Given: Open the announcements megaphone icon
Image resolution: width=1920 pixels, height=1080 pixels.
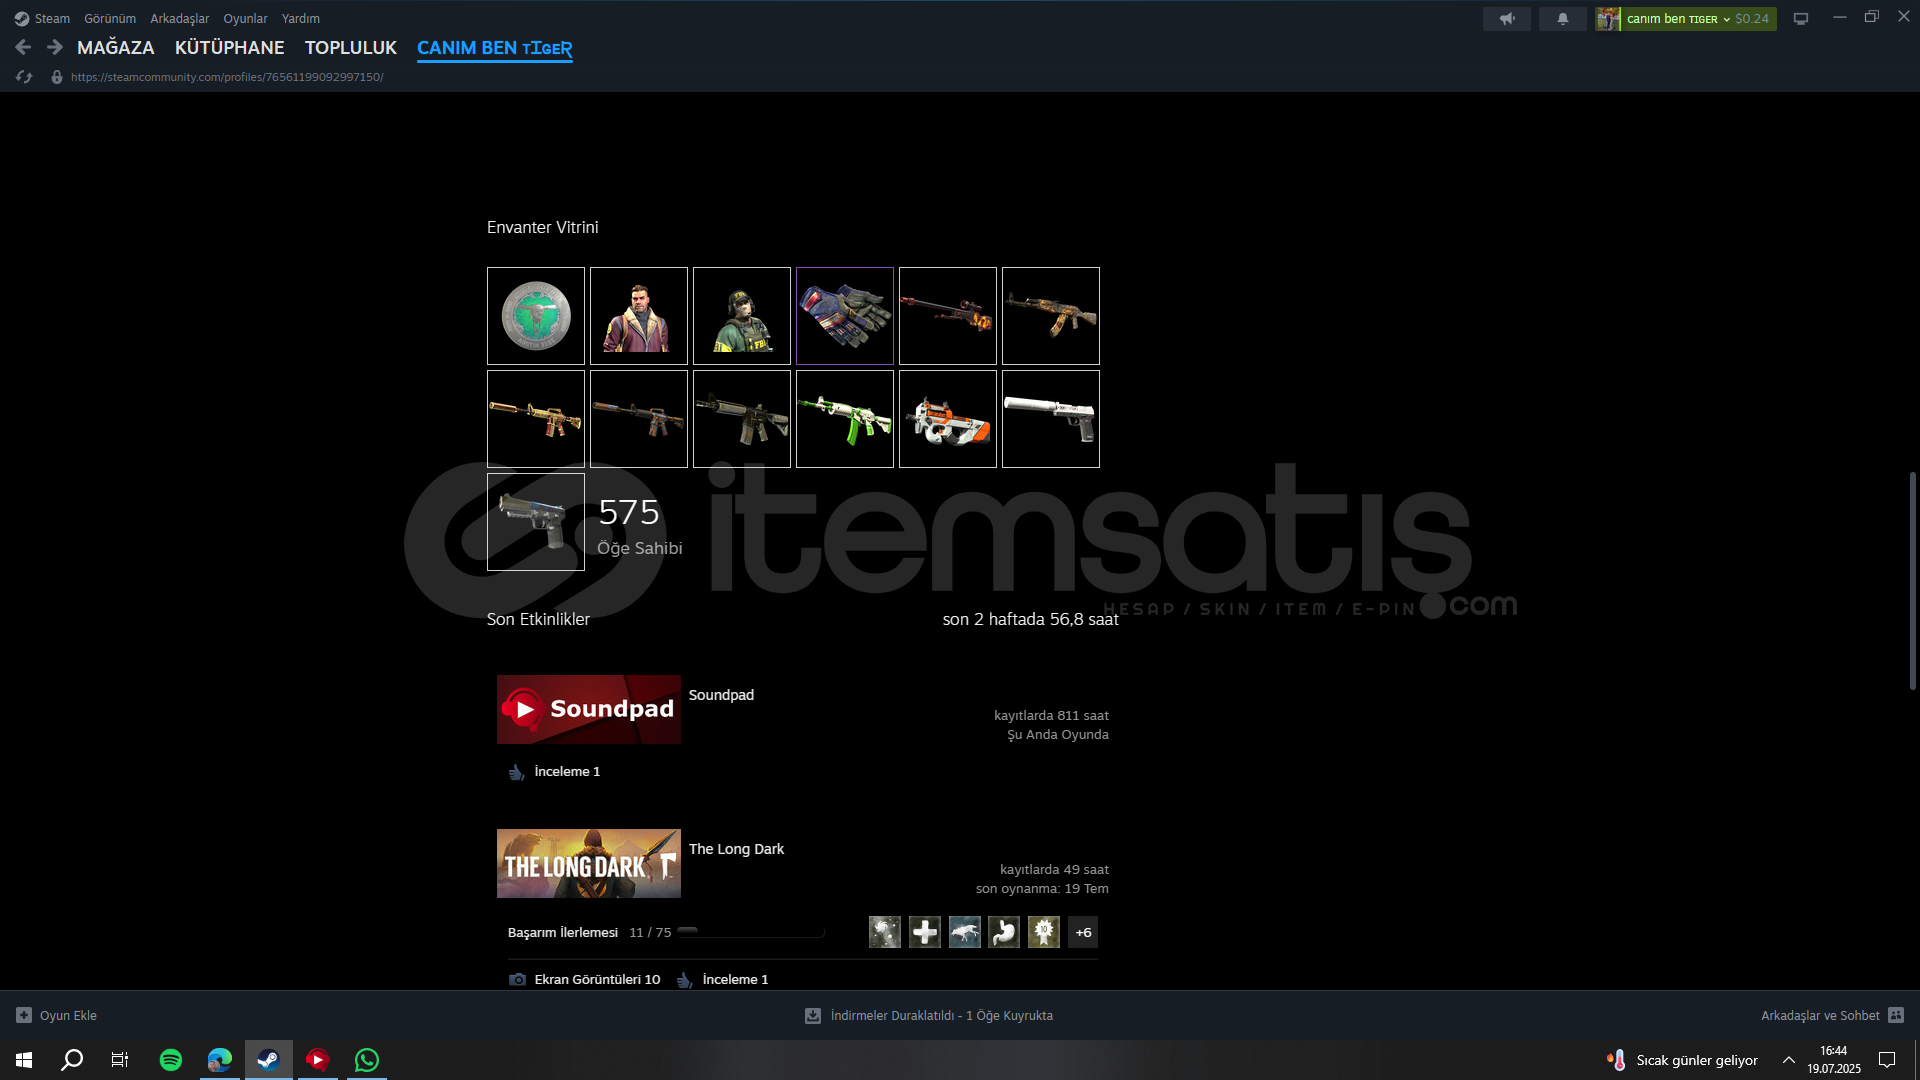Looking at the screenshot, I should [1507, 18].
